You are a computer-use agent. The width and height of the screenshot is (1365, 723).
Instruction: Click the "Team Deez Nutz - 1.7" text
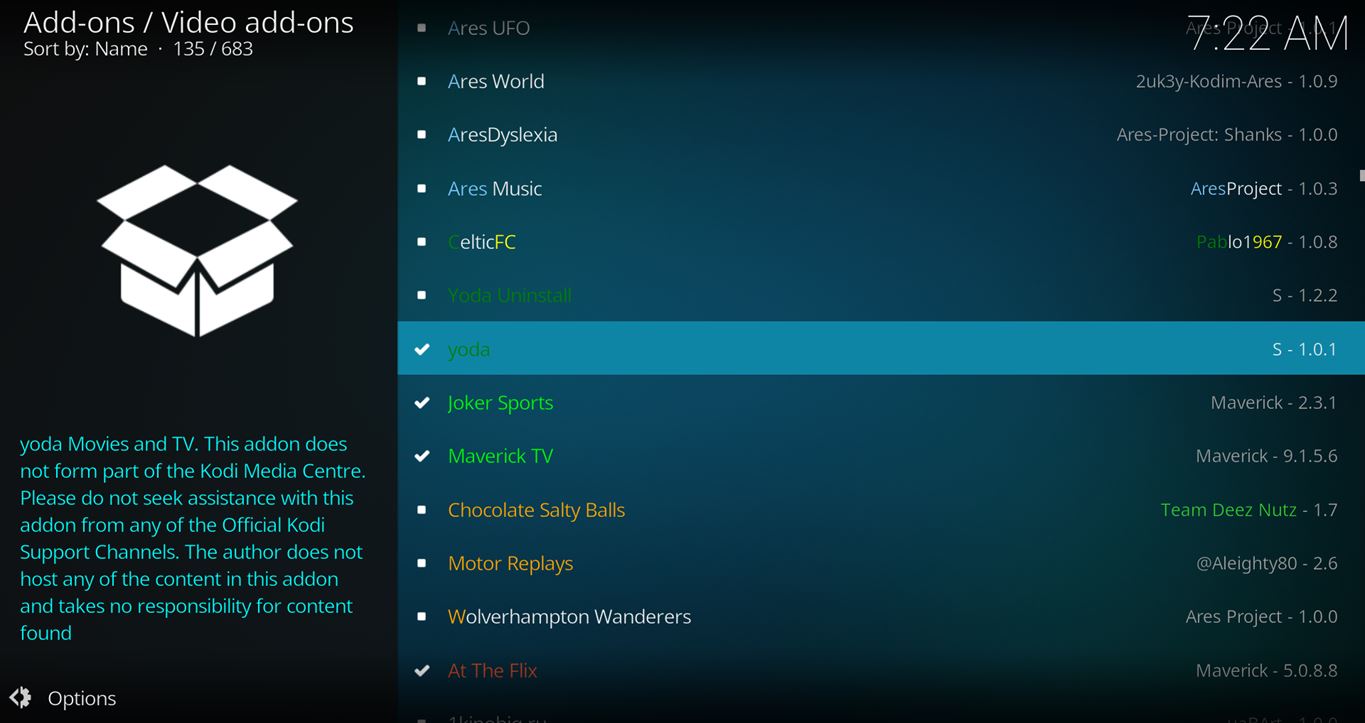(x=1249, y=510)
